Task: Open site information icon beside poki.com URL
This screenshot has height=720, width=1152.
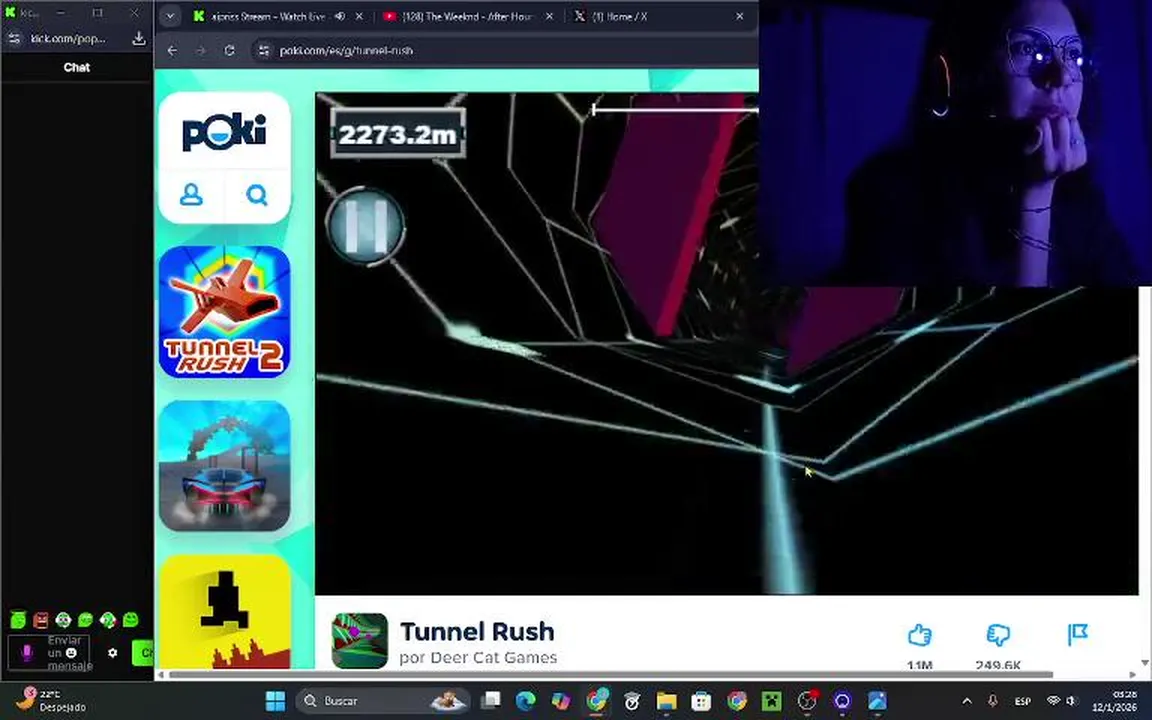Action: tap(264, 50)
